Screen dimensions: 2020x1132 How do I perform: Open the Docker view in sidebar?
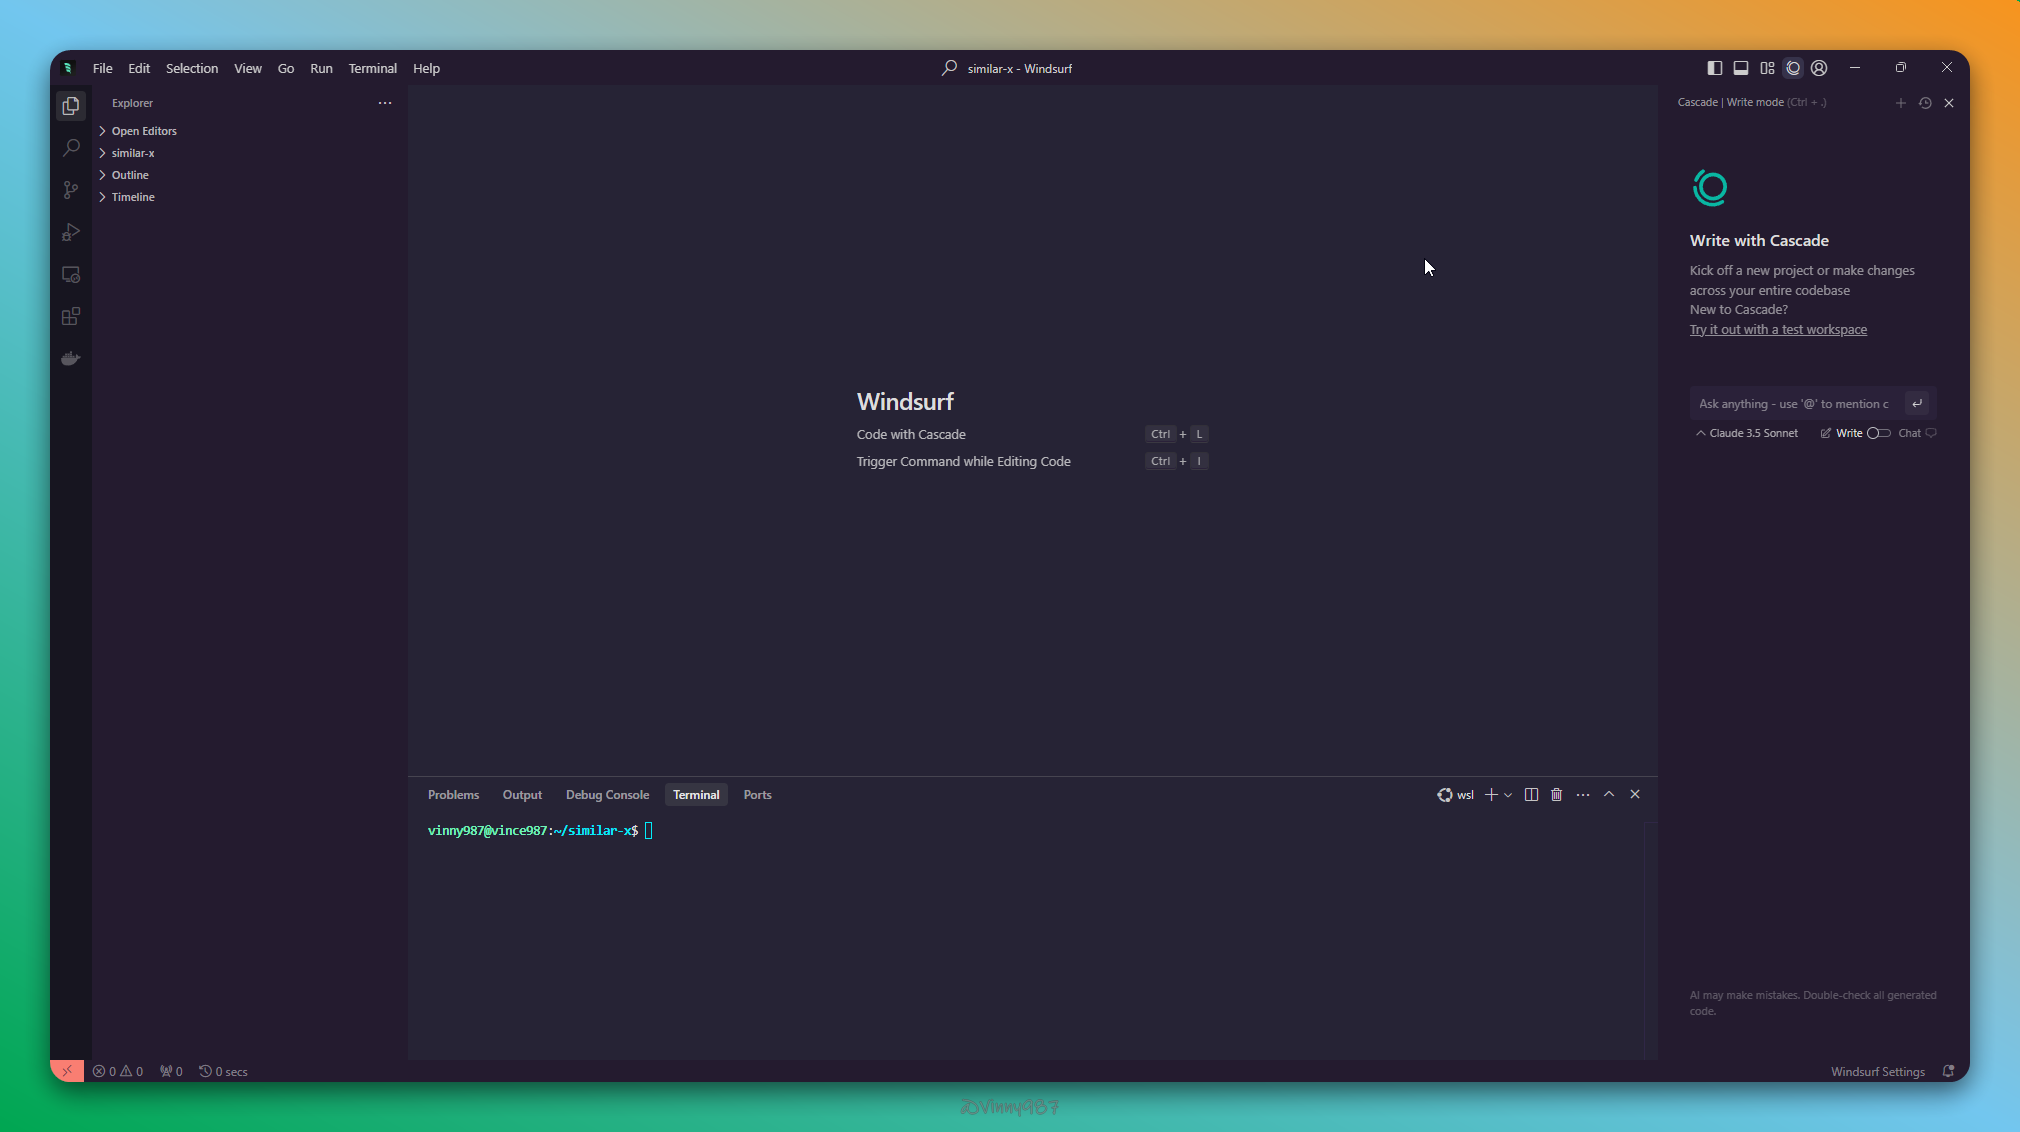(x=71, y=359)
